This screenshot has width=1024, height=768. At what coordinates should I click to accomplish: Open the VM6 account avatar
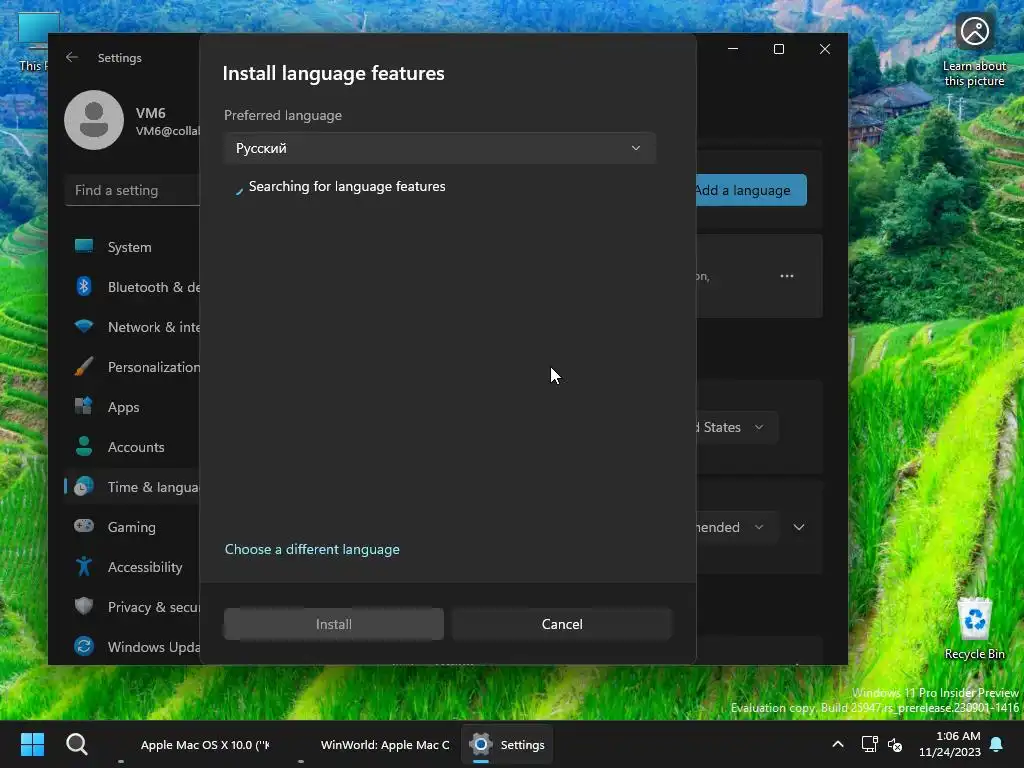[94, 120]
